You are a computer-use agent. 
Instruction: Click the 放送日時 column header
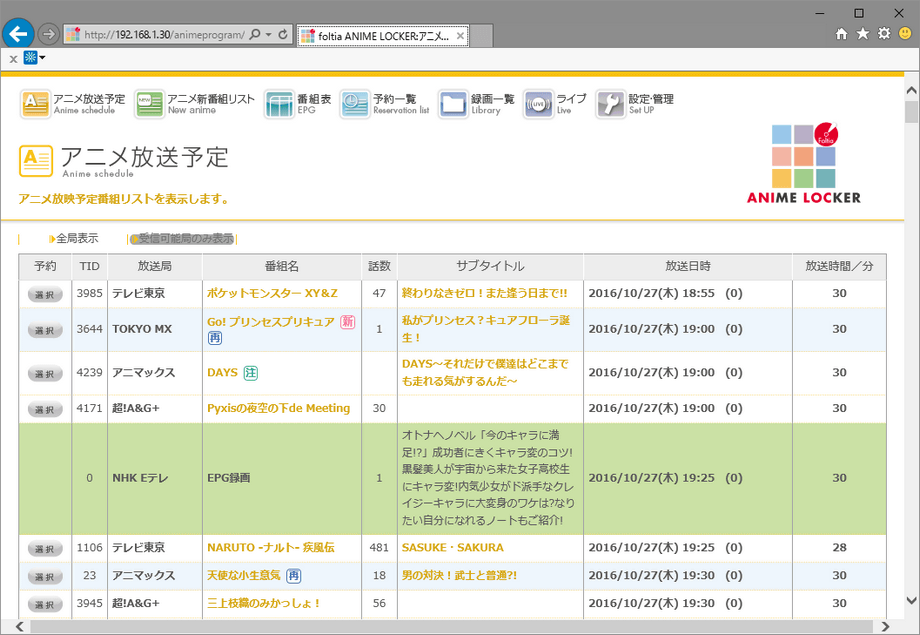point(688,266)
